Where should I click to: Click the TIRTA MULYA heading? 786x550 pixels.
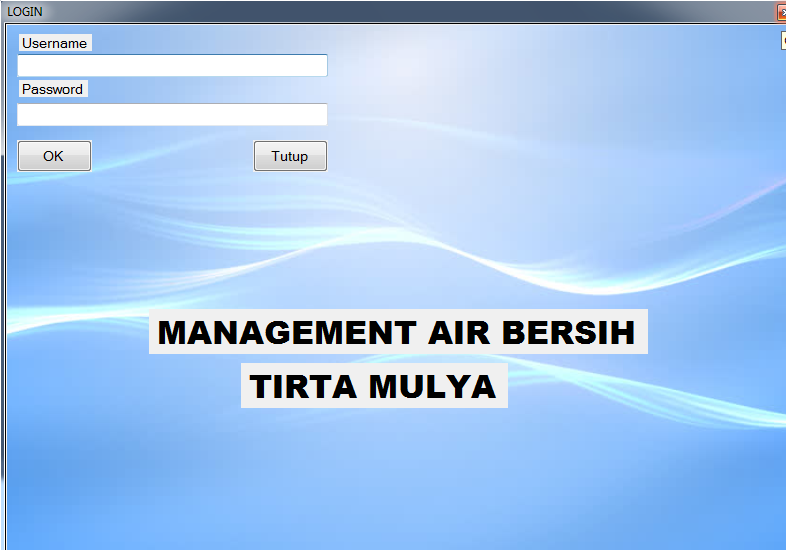pyautogui.click(x=374, y=386)
